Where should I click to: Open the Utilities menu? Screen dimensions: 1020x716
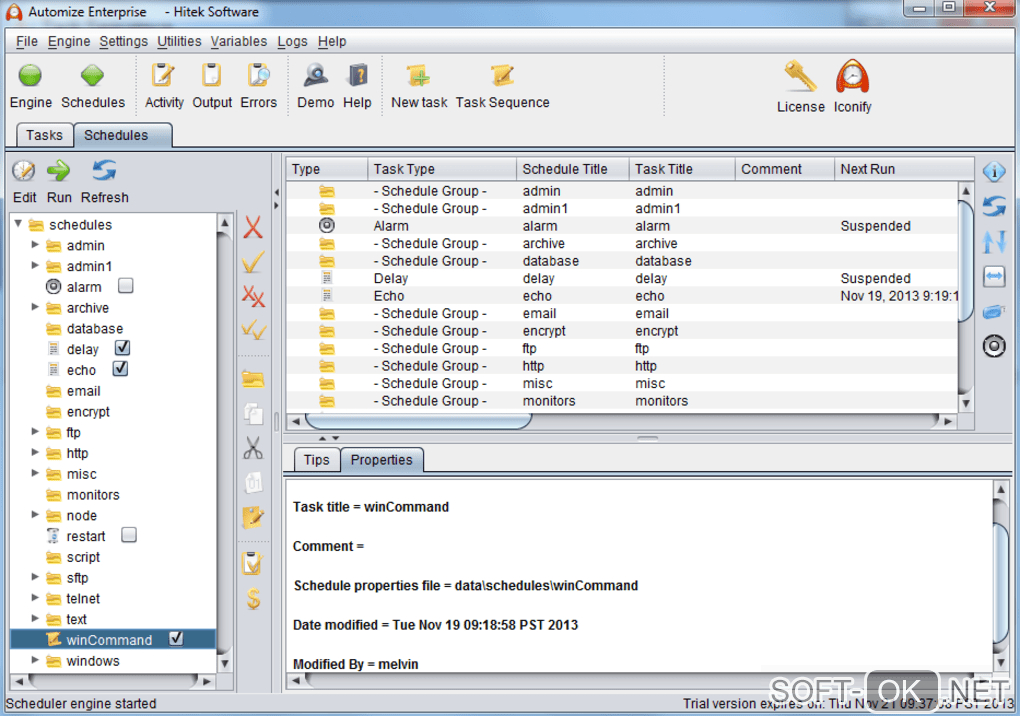[x=179, y=41]
